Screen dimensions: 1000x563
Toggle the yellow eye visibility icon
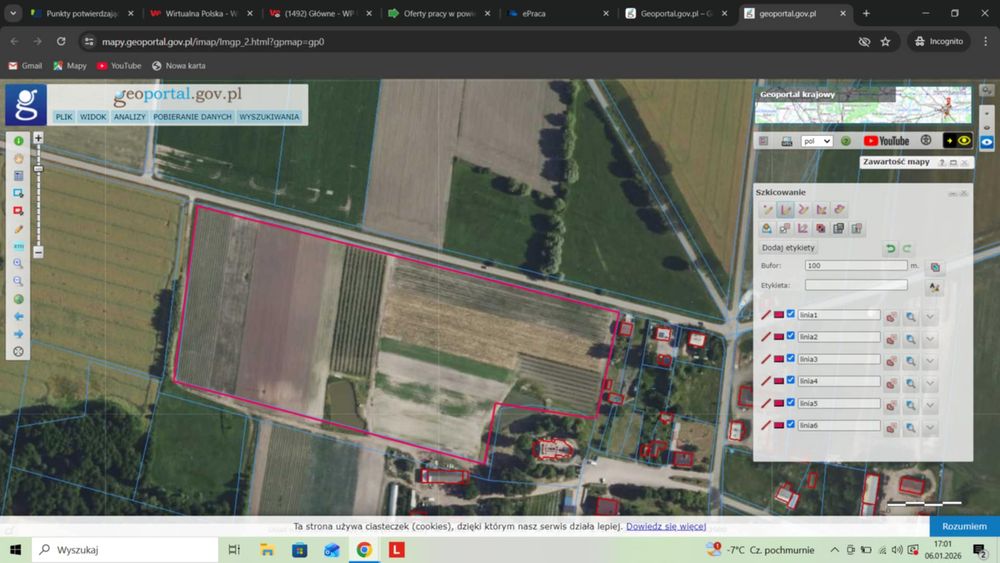[x=964, y=141]
